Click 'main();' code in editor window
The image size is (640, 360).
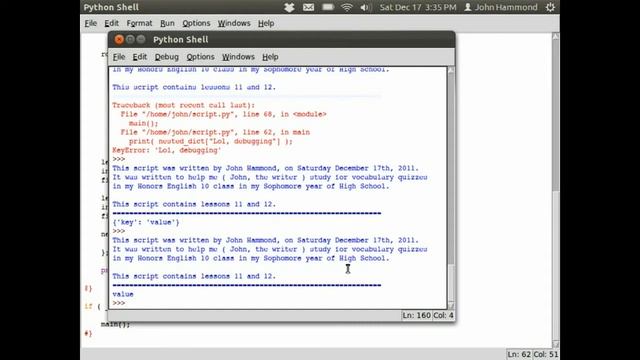pos(116,324)
